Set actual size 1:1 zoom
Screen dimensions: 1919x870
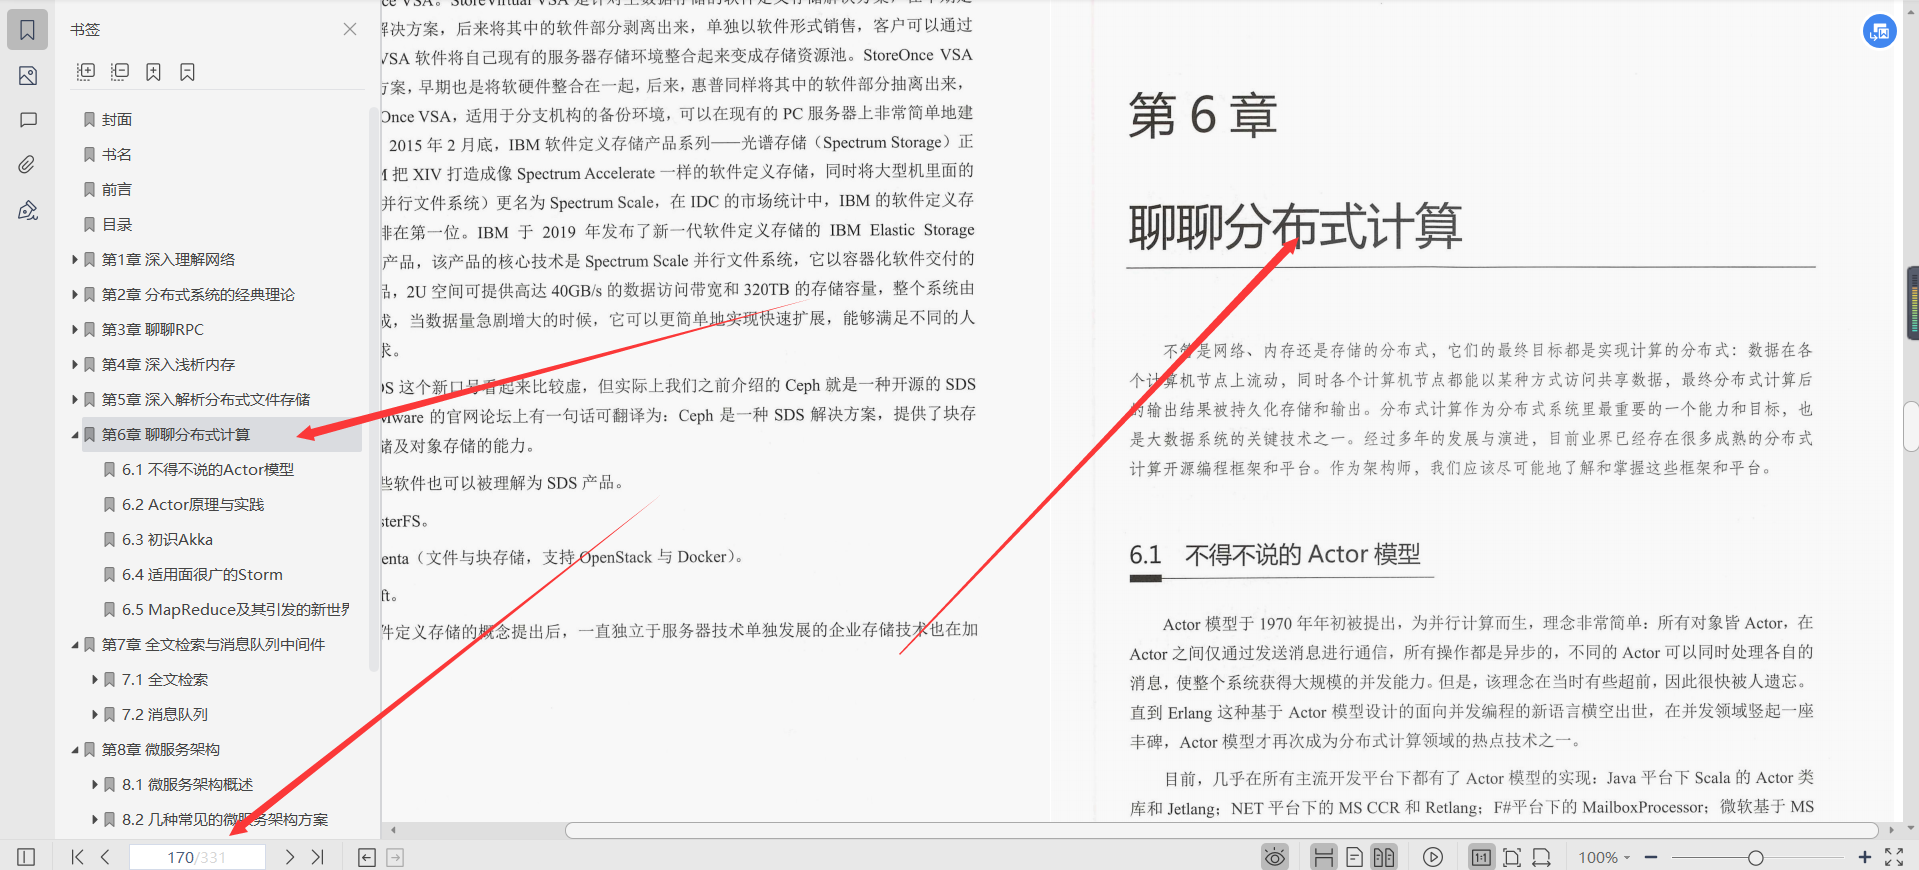click(x=1481, y=857)
